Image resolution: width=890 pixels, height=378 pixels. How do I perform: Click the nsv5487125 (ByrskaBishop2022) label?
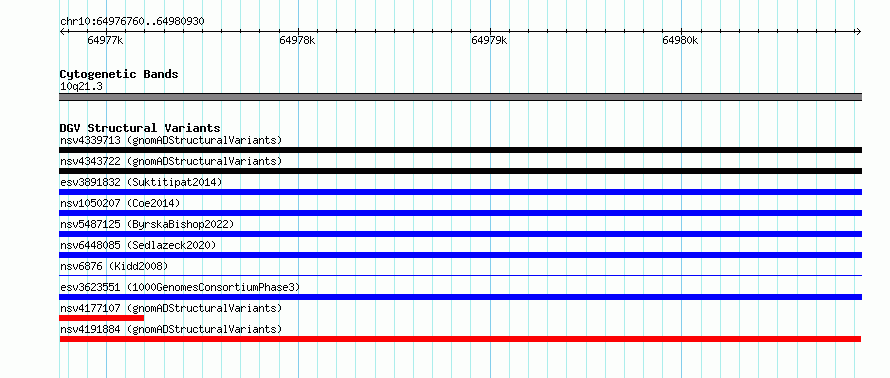coord(147,224)
